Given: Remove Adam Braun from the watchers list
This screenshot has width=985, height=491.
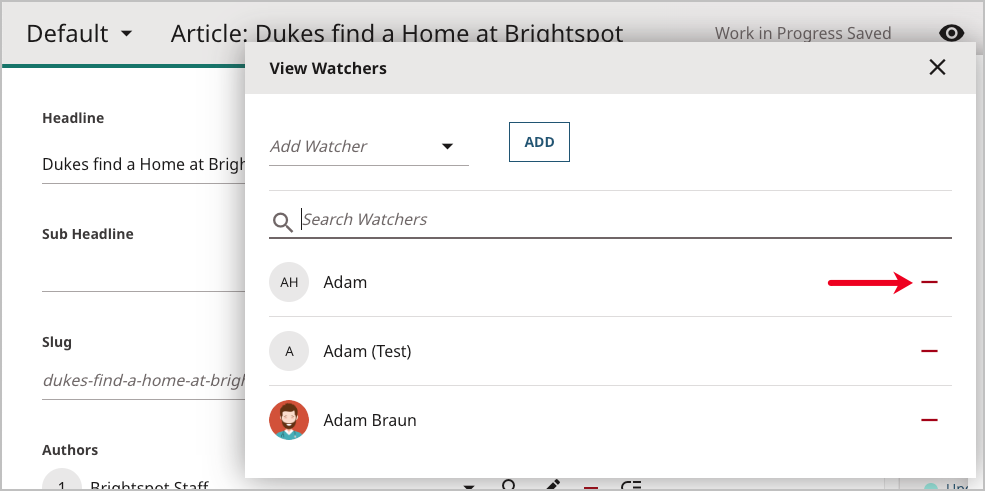Looking at the screenshot, I should [x=929, y=420].
